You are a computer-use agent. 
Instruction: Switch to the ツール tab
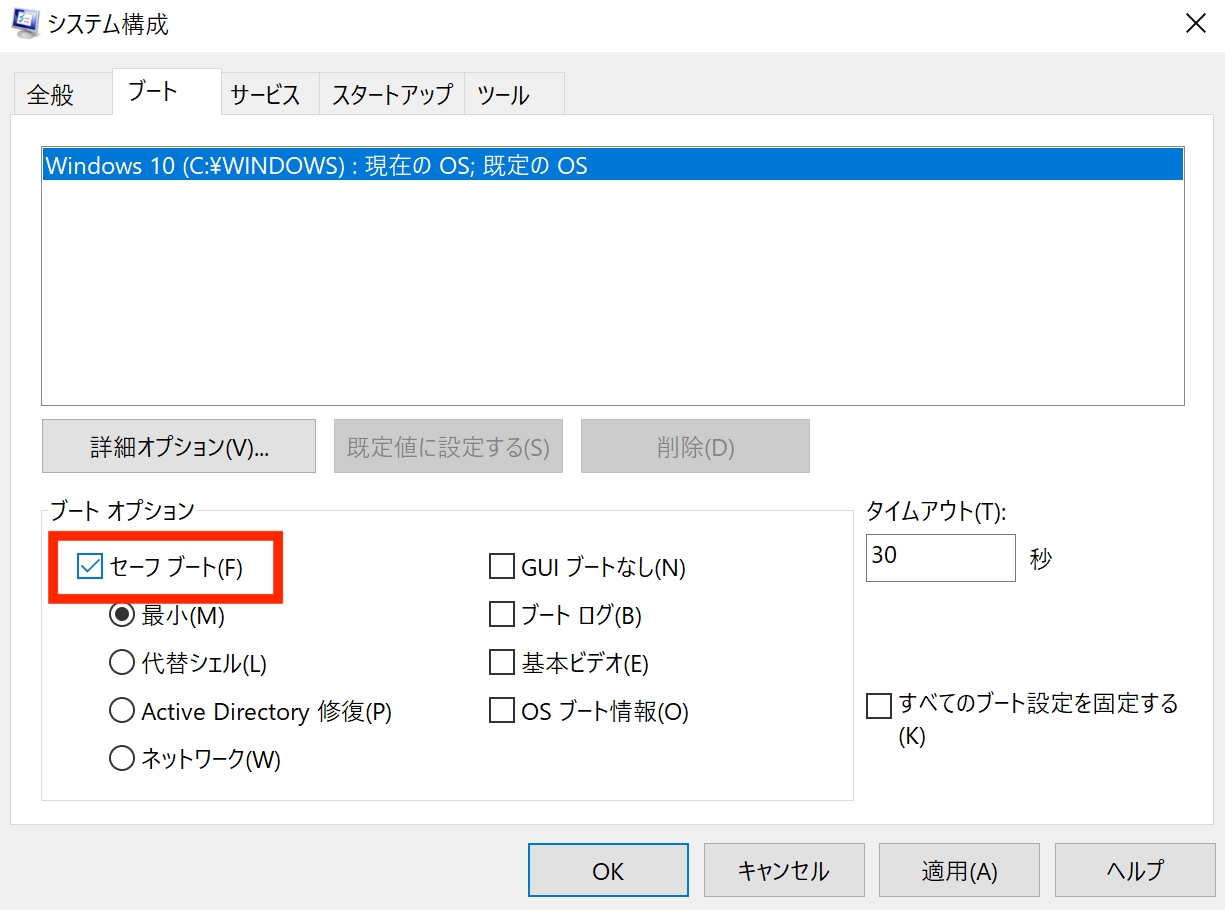[x=515, y=95]
